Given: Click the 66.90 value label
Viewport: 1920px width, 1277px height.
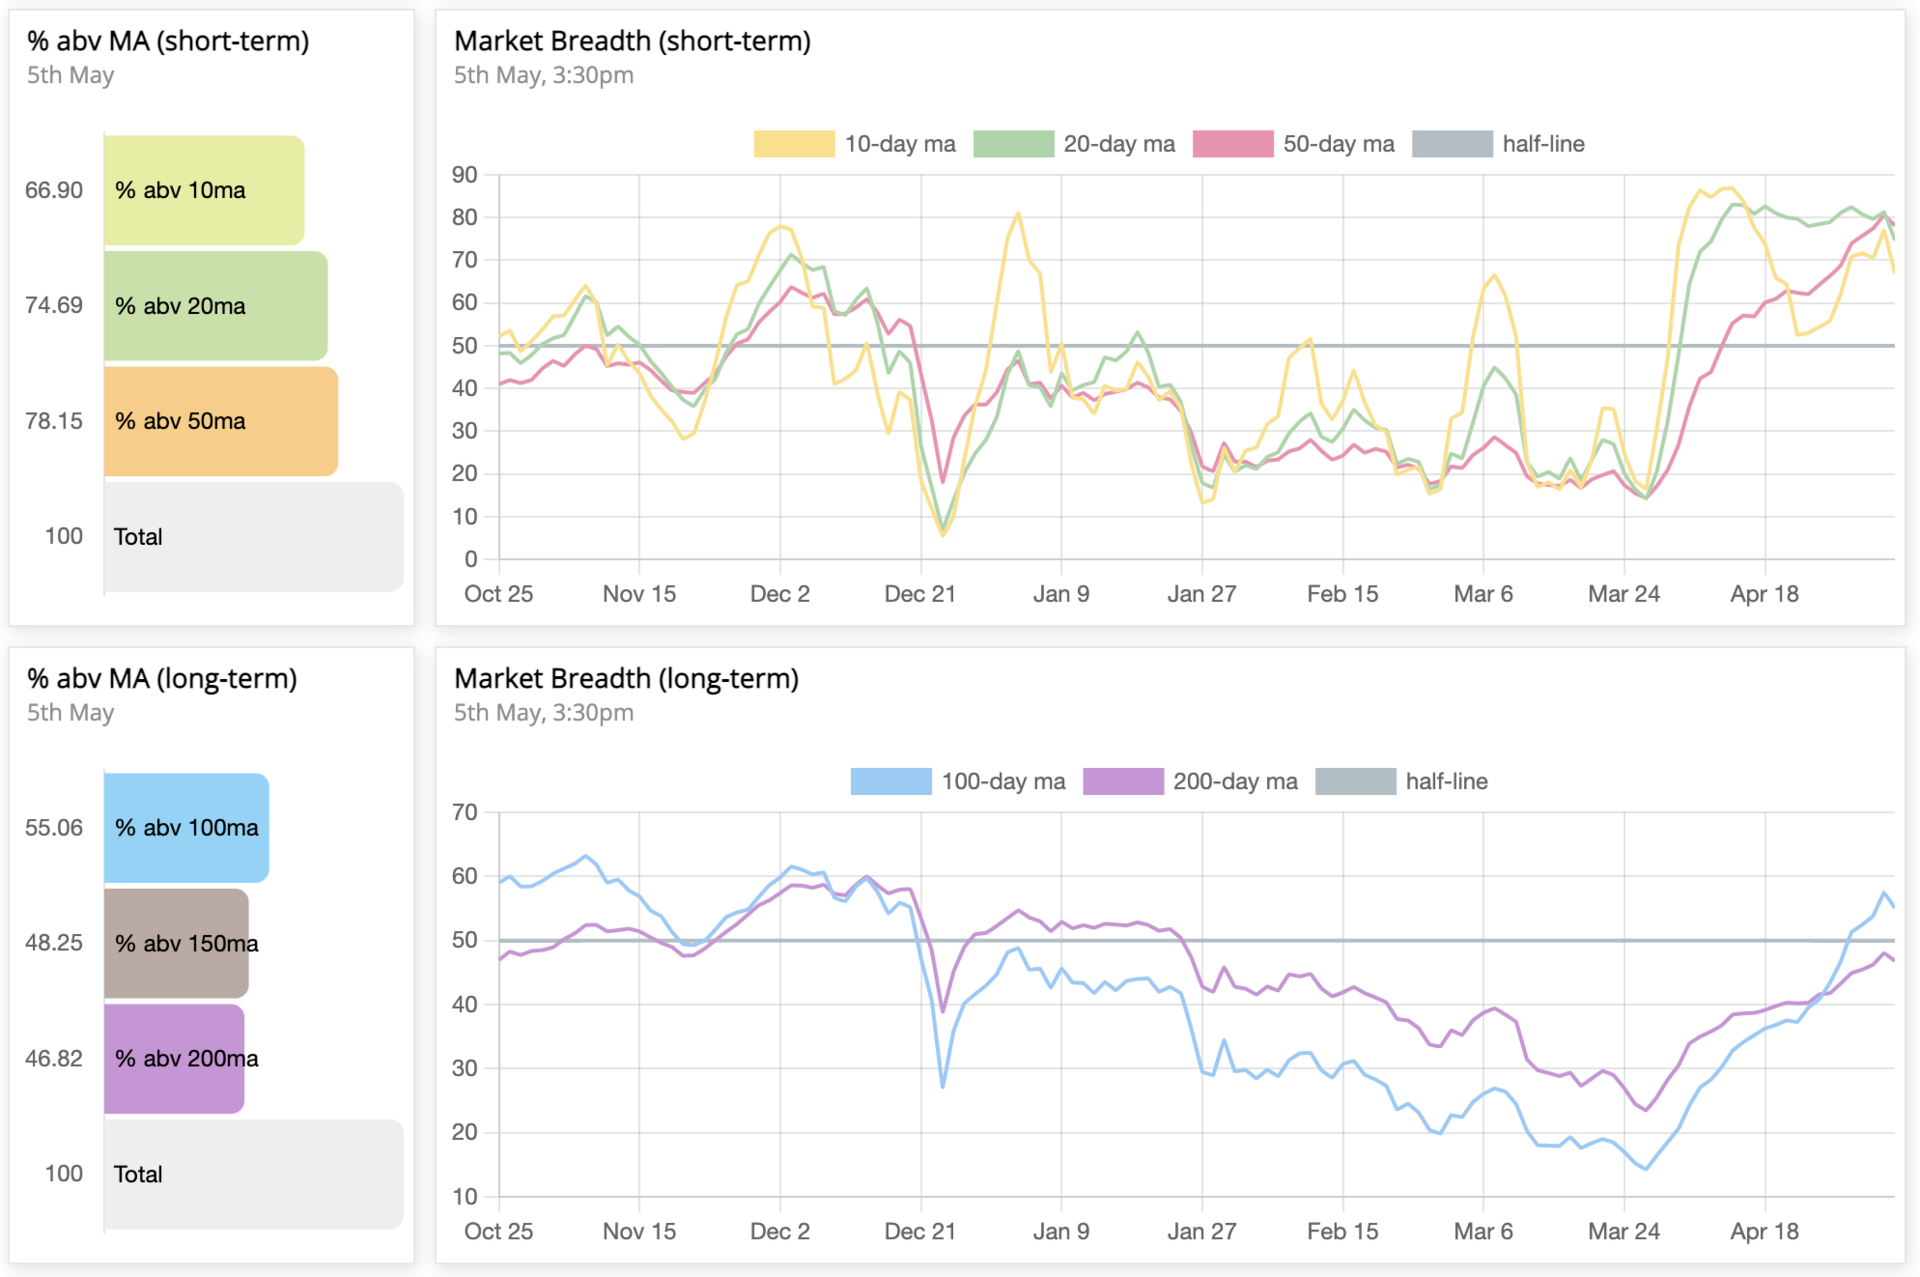Looking at the screenshot, I should pos(54,190).
